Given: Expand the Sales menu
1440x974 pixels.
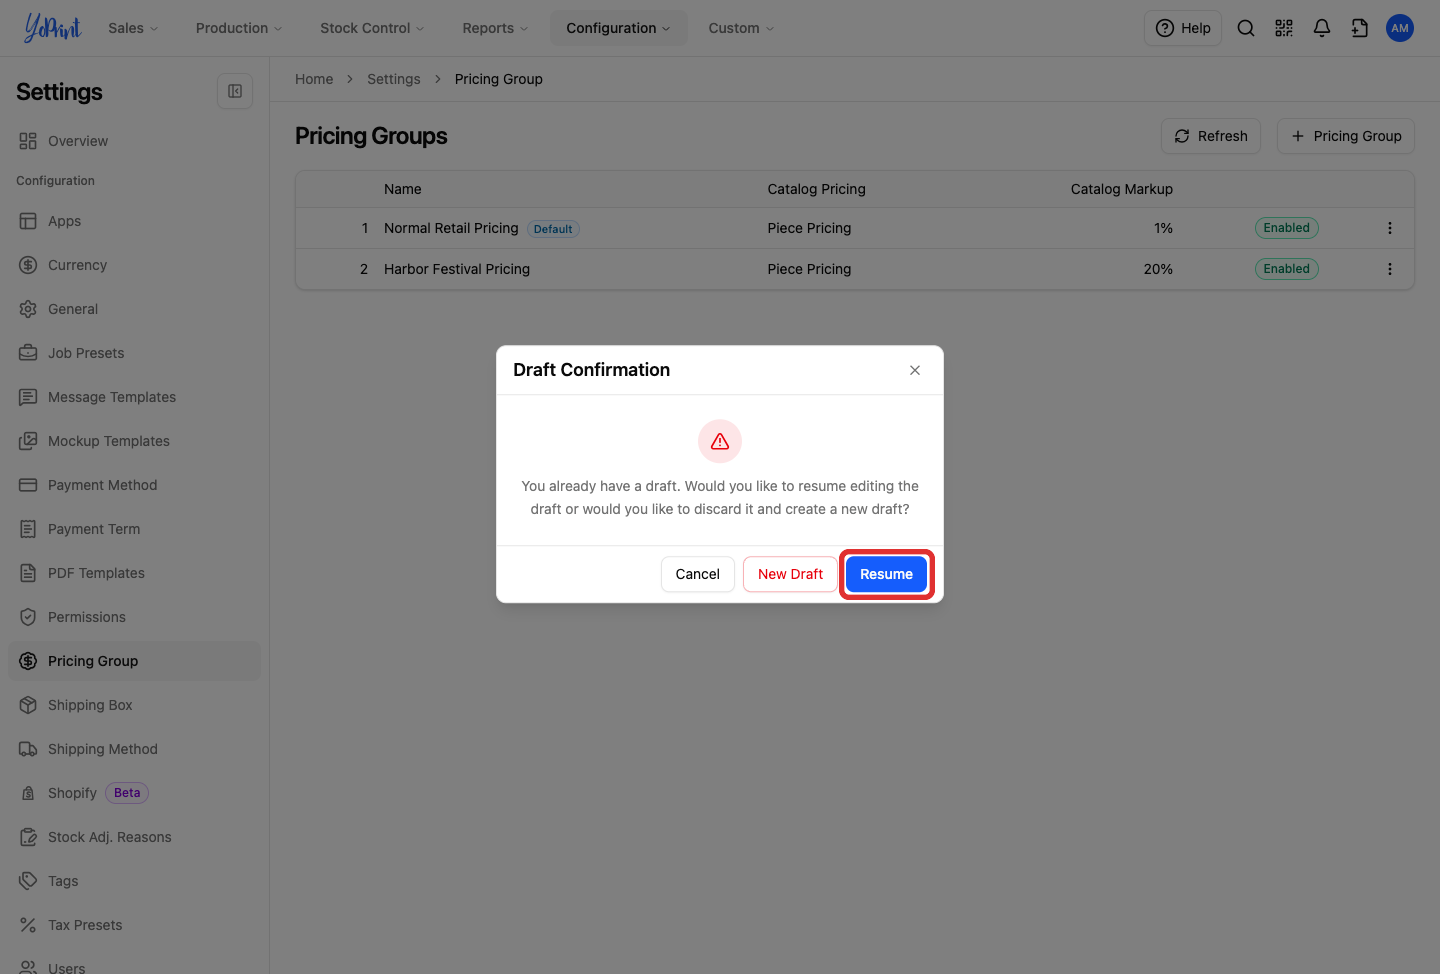Looking at the screenshot, I should 133,28.
